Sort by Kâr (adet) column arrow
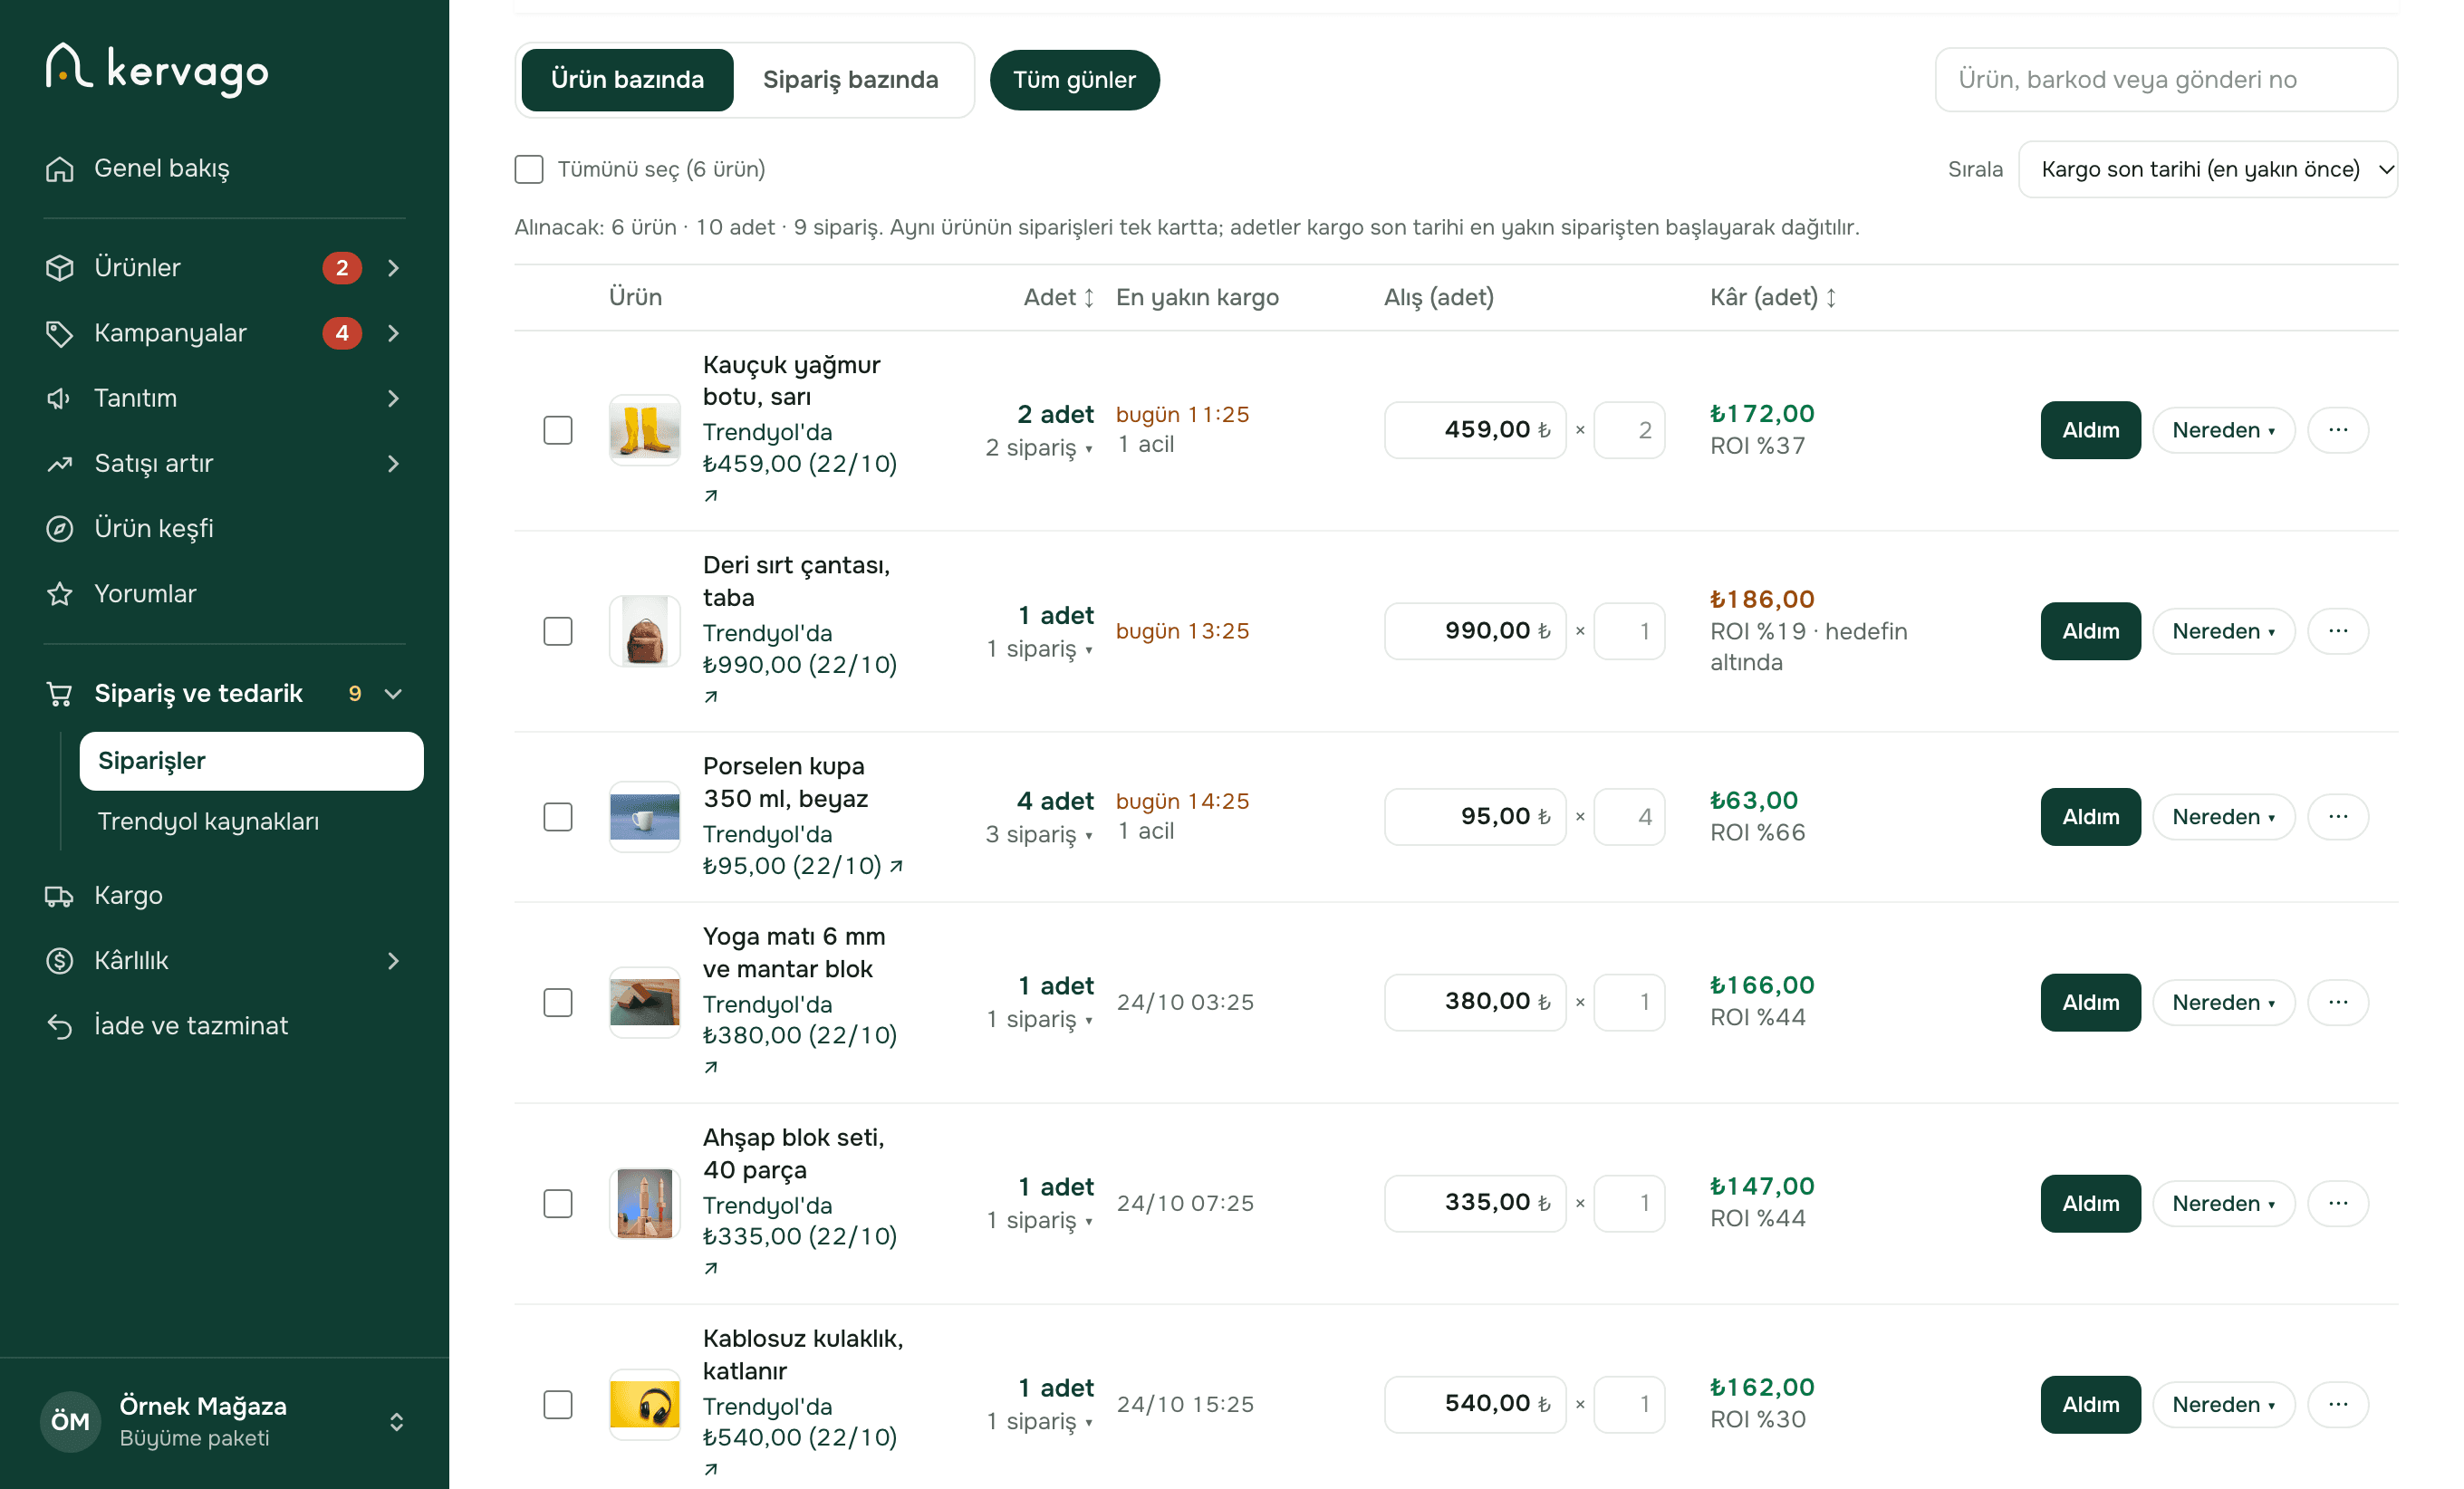The height and width of the screenshot is (1489, 2464). tap(1831, 297)
